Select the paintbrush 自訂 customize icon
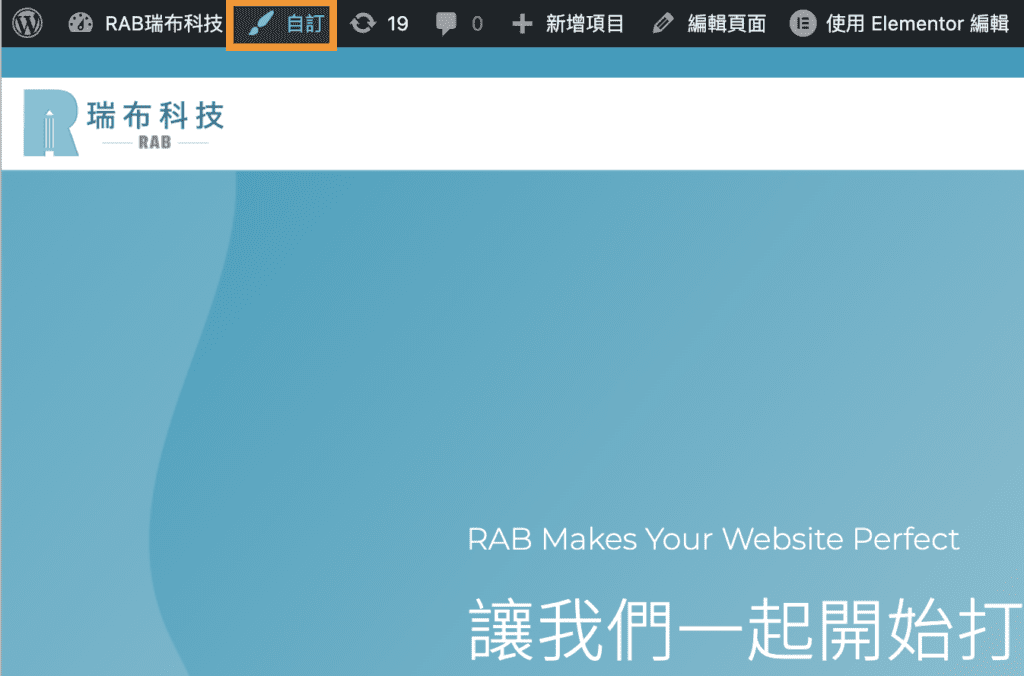This screenshot has height=676, width=1024. click(260, 23)
